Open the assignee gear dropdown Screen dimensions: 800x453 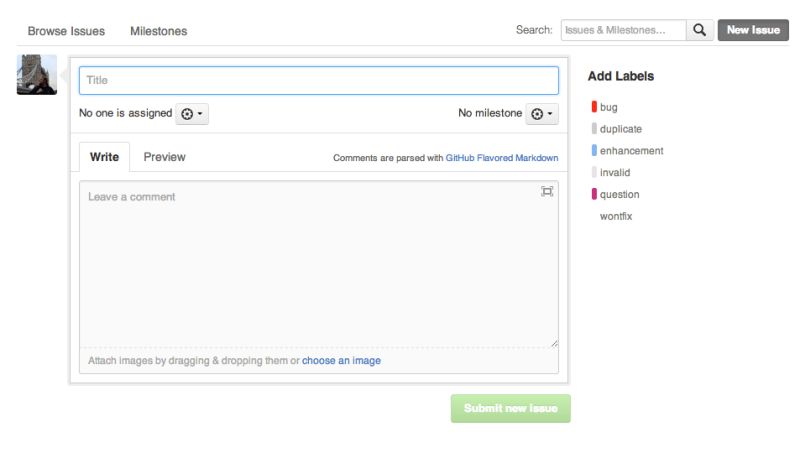[x=192, y=114]
